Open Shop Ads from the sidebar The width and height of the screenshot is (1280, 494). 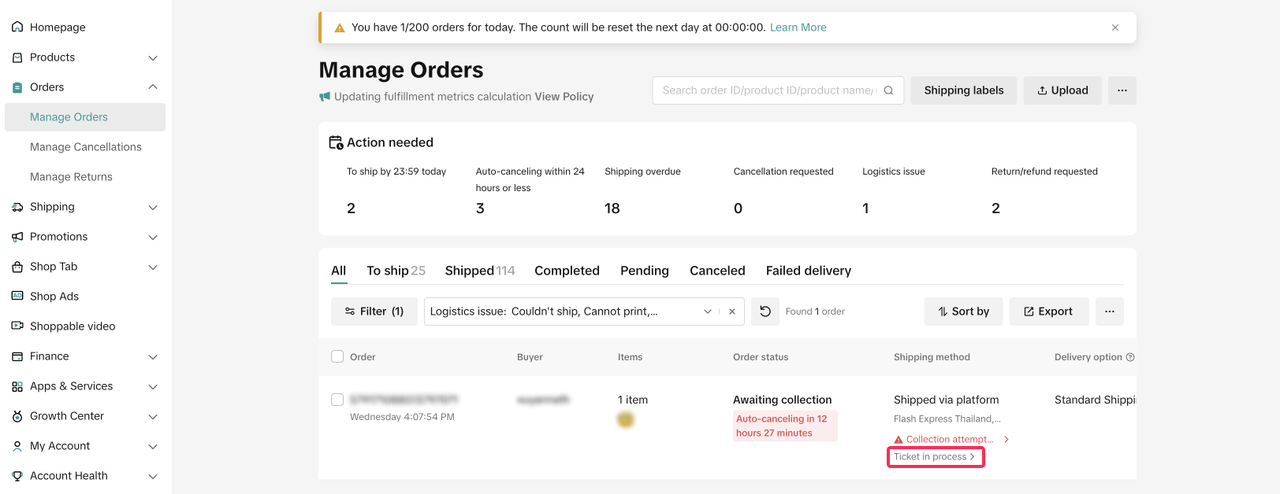[54, 297]
